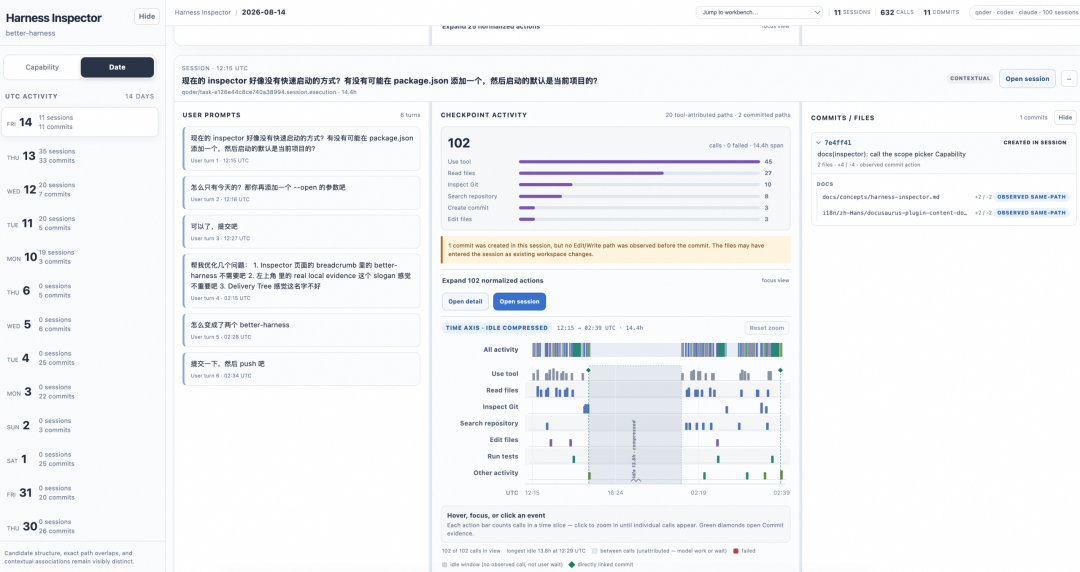Collapse the session card with the minus button
The height and width of the screenshot is (572, 1080).
pyautogui.click(x=1068, y=79)
